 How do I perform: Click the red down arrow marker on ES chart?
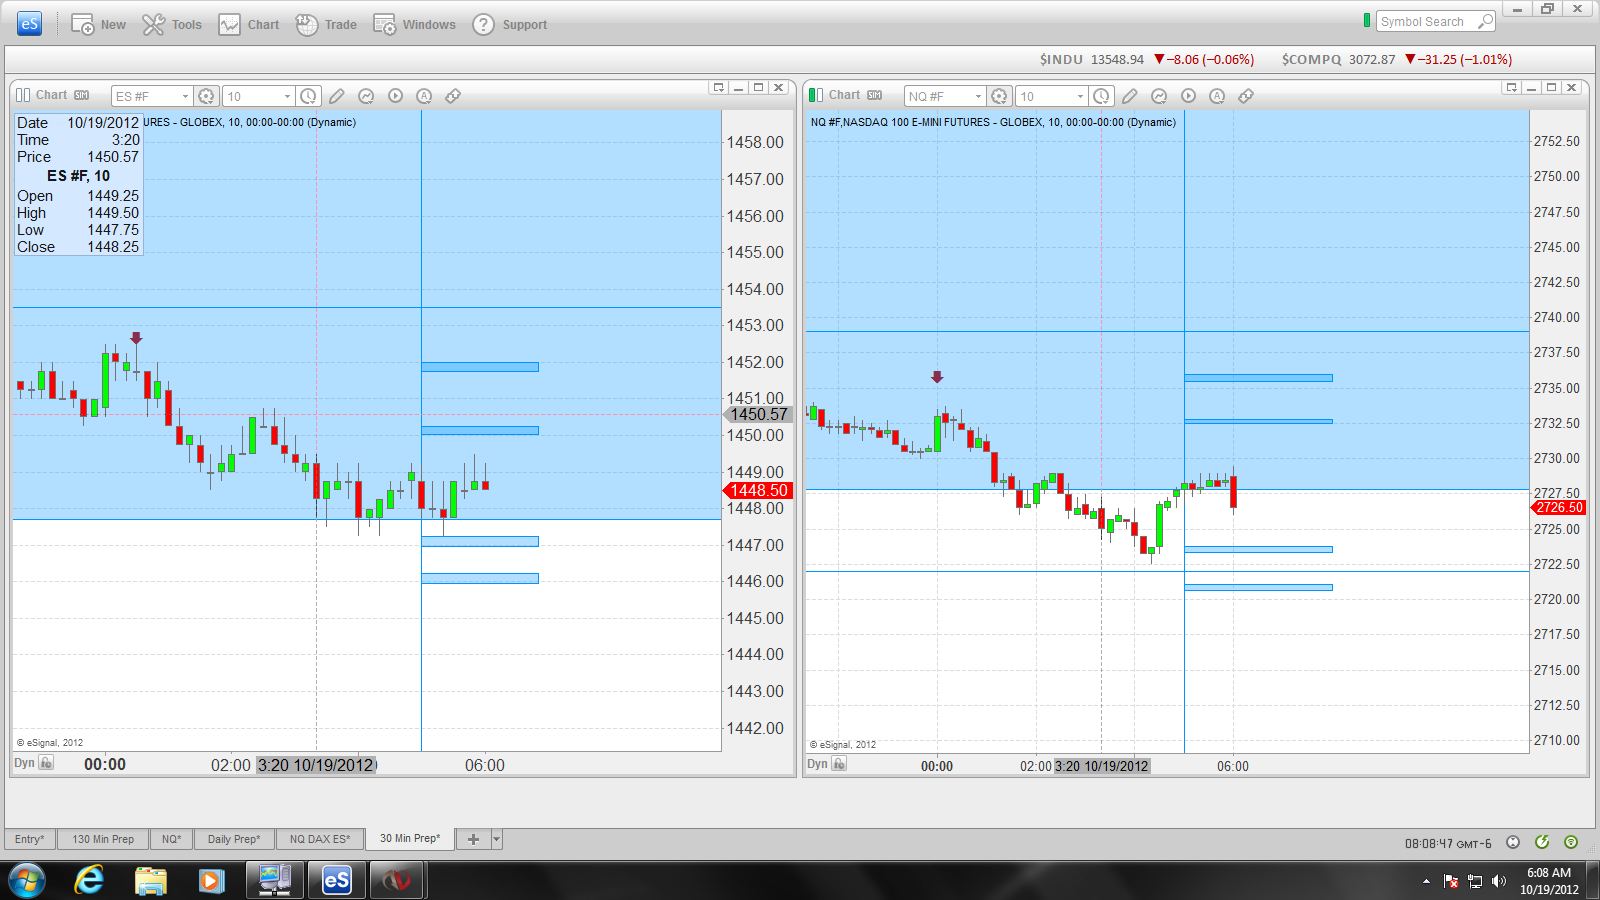pos(136,338)
